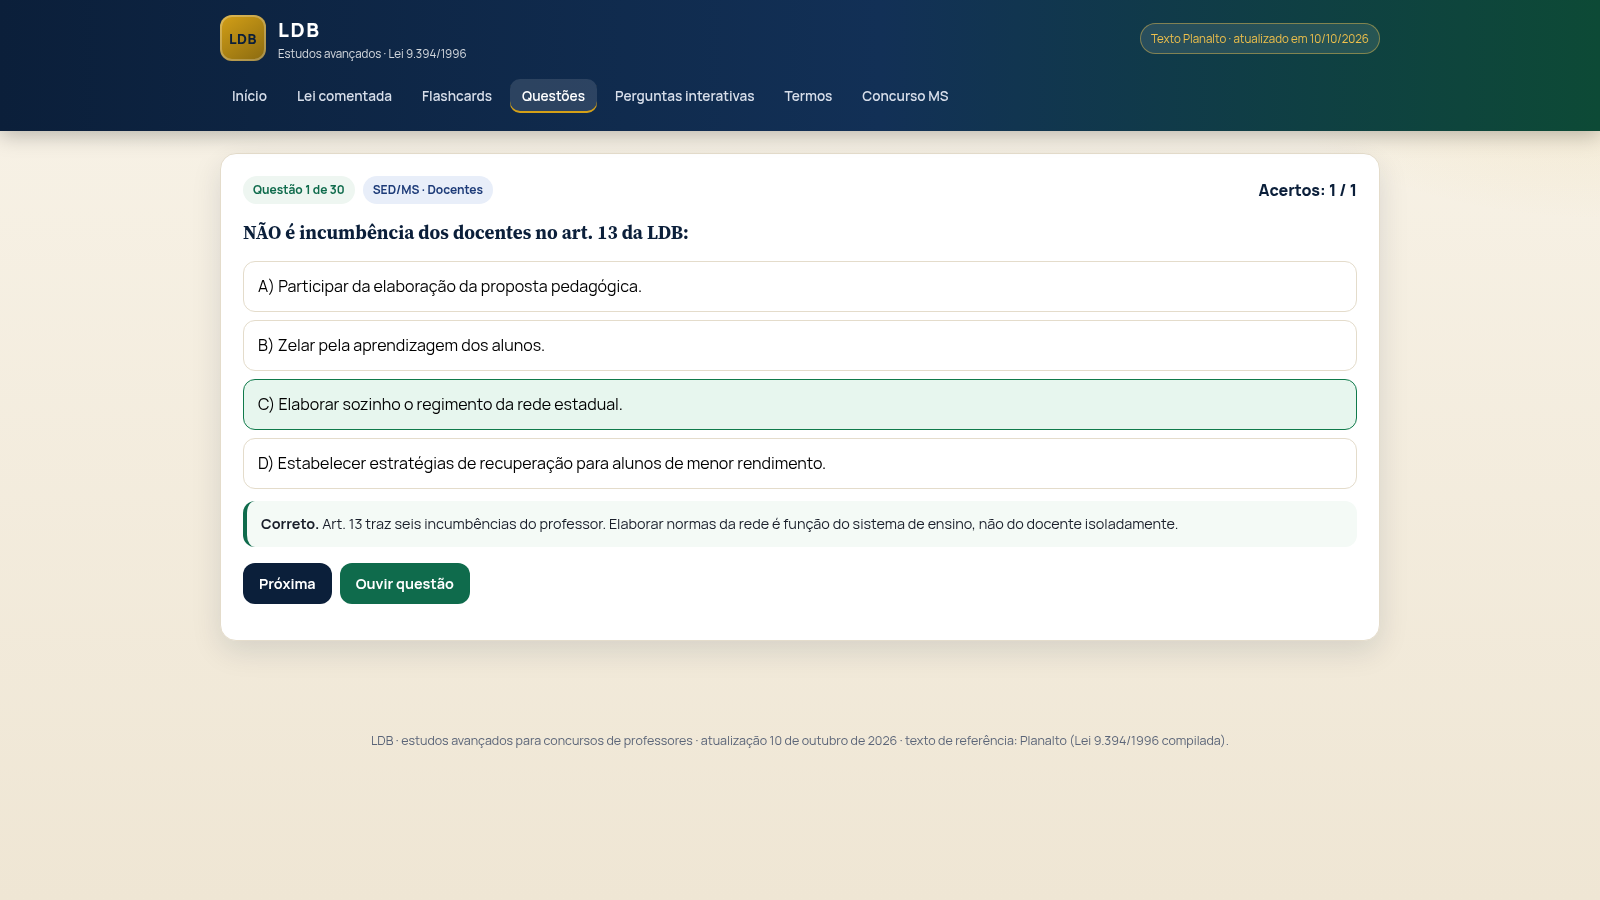
Task: Select the Questões tab
Action: coord(553,96)
